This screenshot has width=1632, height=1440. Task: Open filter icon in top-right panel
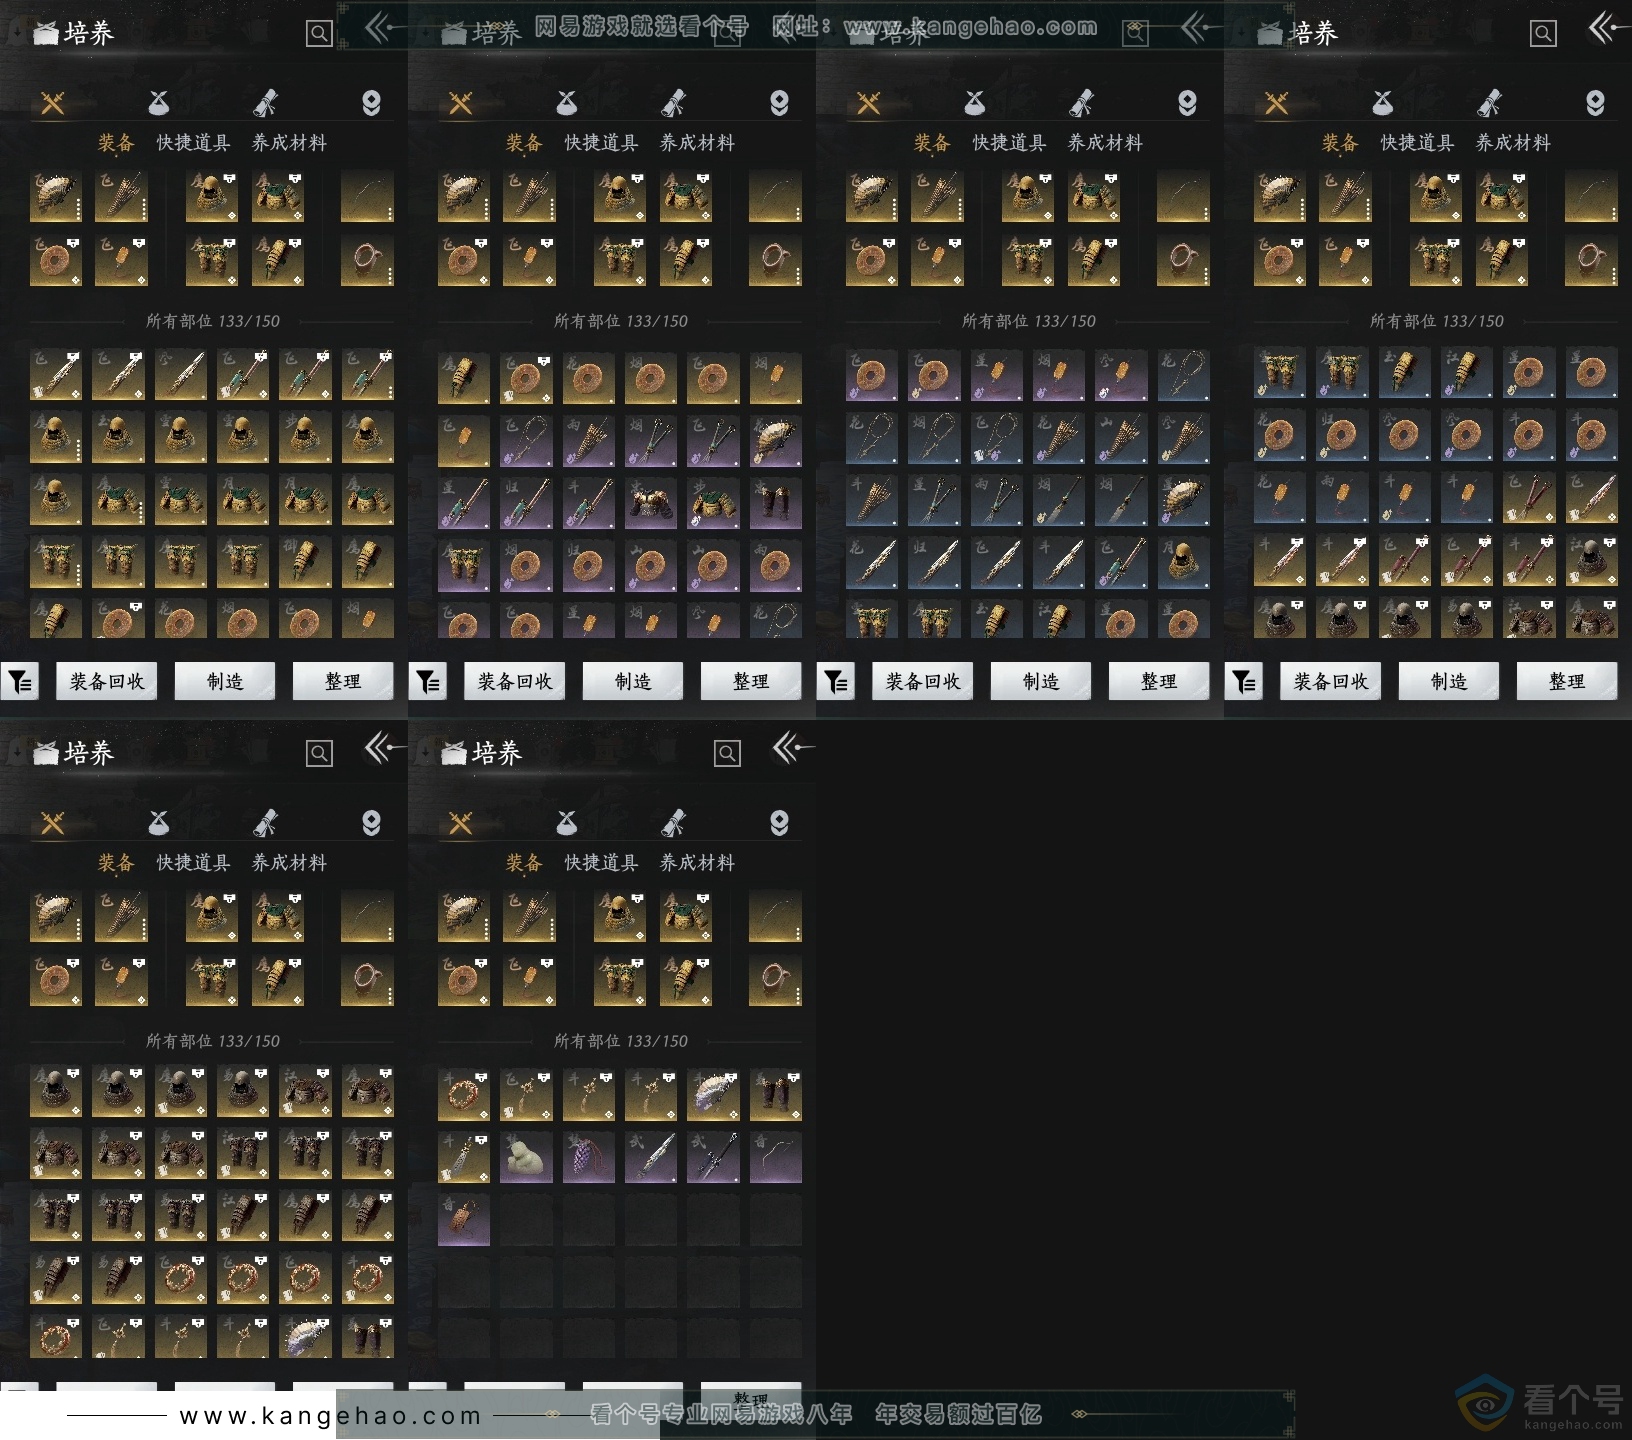click(1244, 681)
